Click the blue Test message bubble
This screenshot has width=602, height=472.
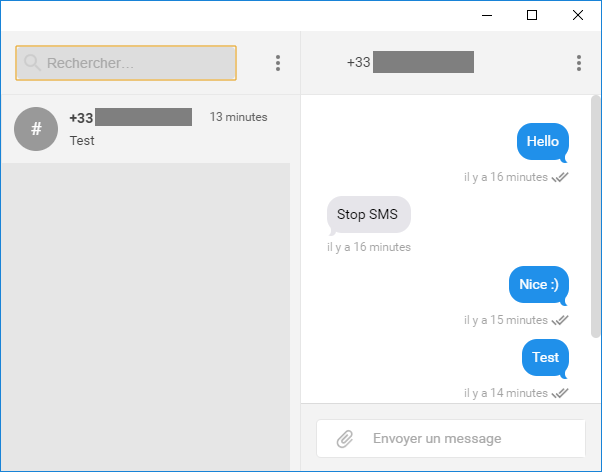pyautogui.click(x=545, y=358)
